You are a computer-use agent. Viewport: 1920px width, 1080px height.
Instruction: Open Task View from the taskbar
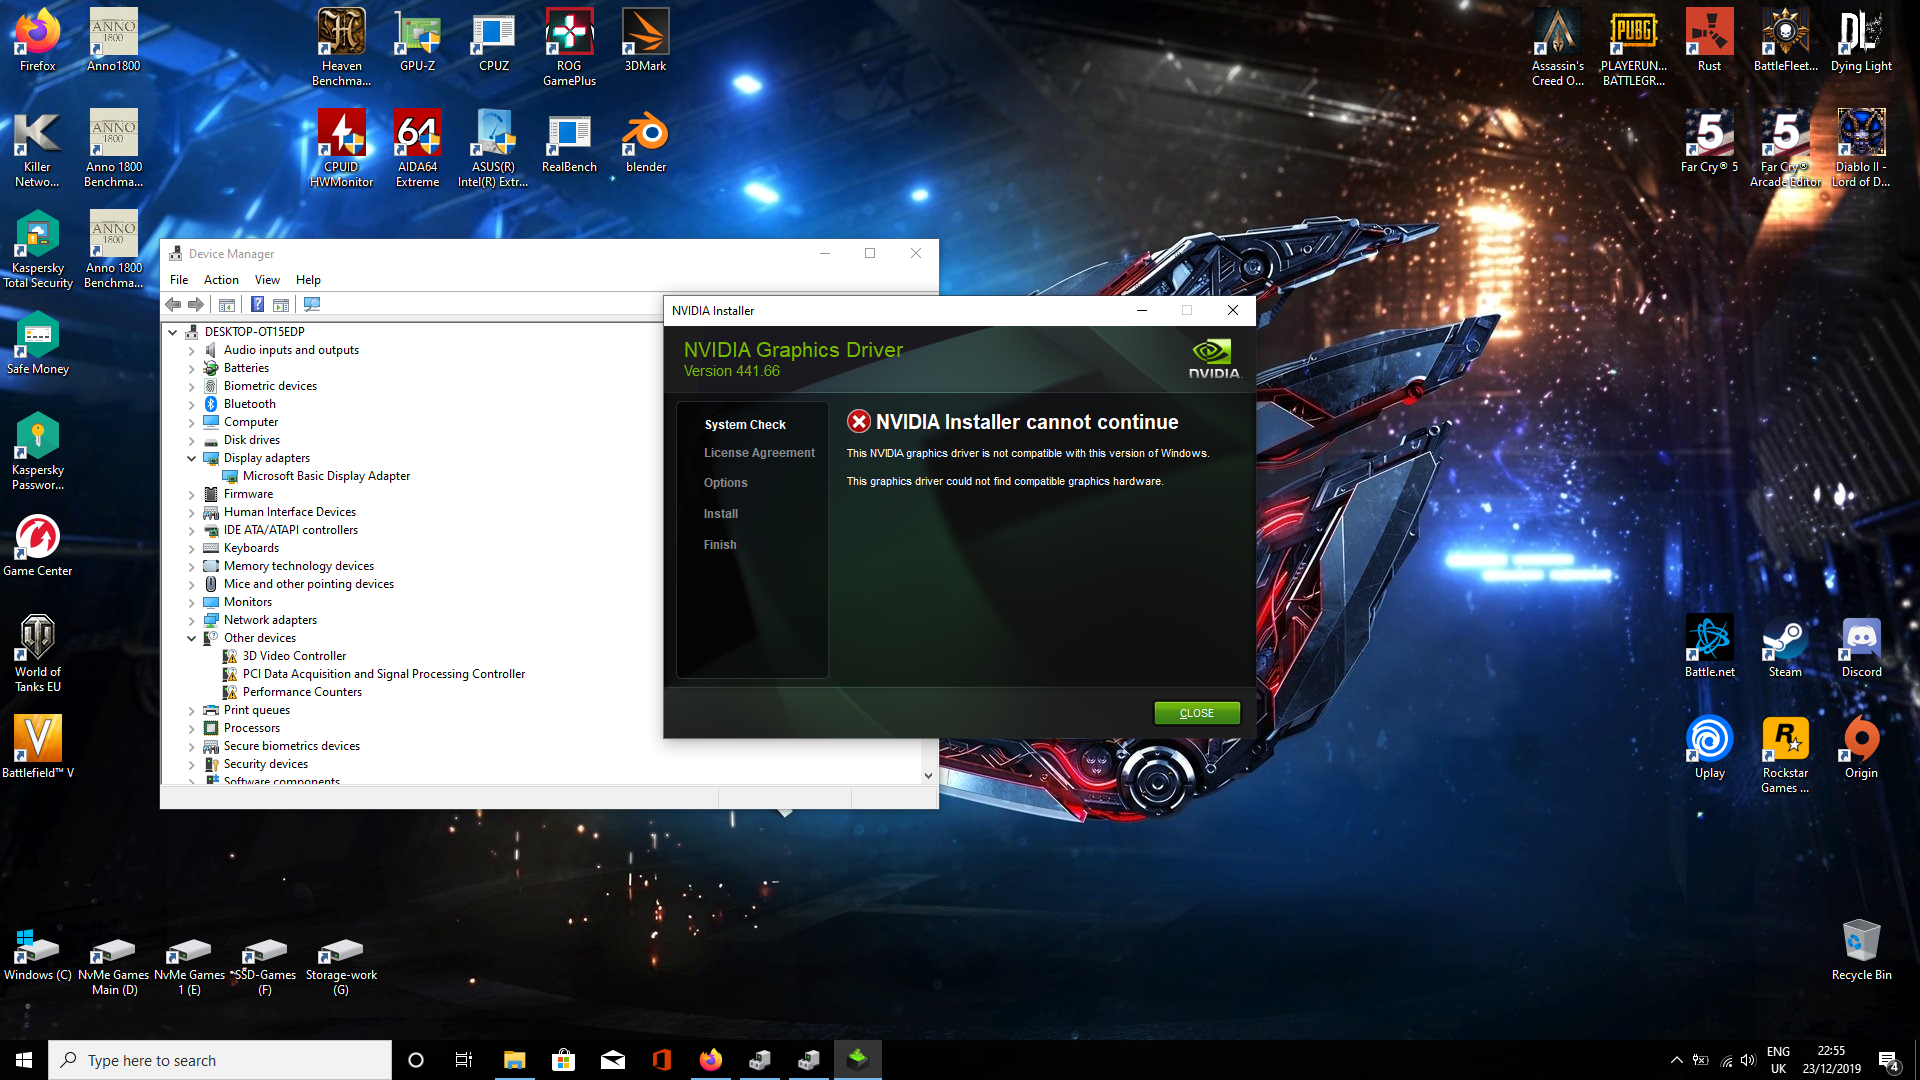click(464, 1060)
